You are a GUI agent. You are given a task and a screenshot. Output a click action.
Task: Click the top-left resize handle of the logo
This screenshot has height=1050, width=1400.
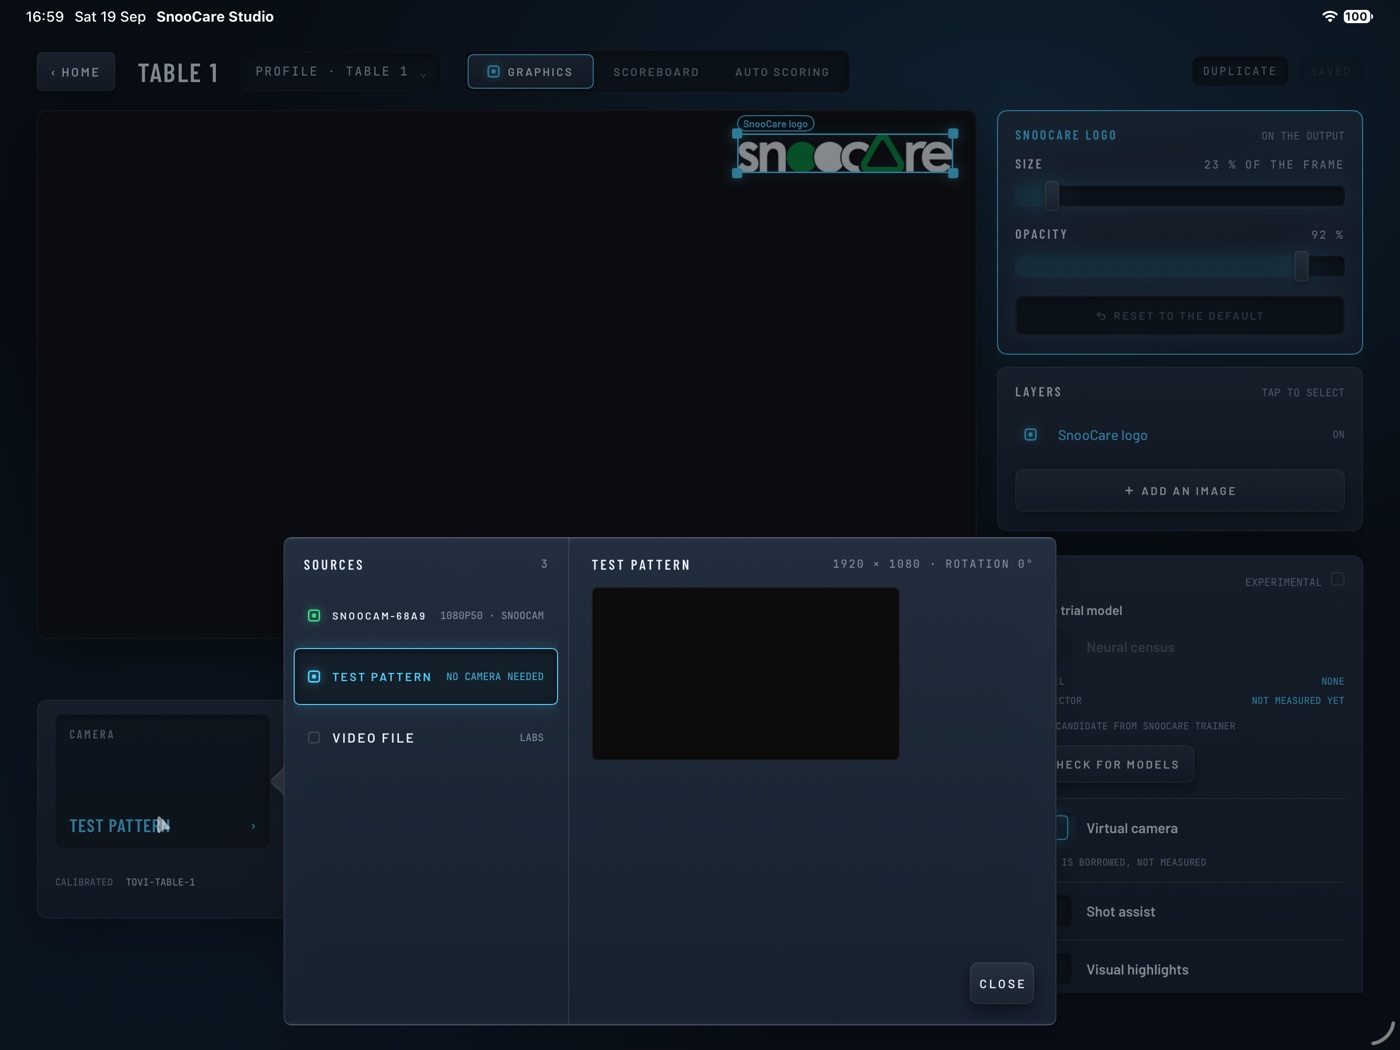738,134
